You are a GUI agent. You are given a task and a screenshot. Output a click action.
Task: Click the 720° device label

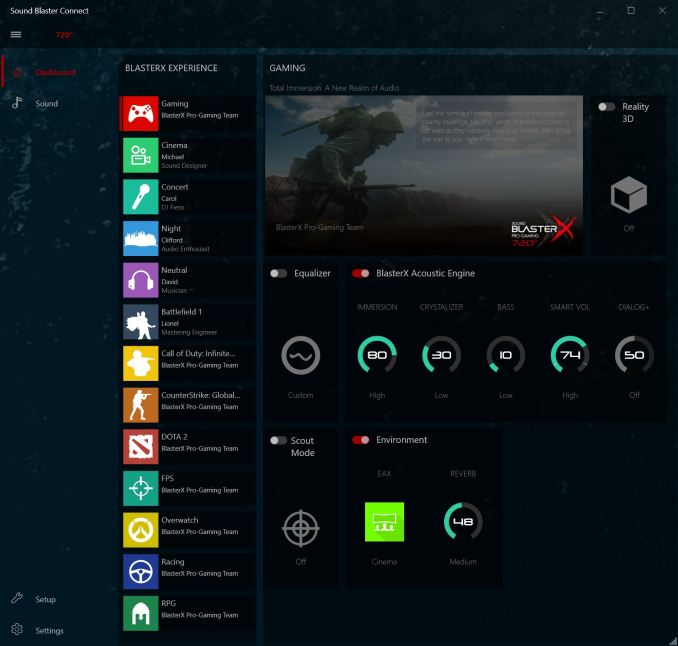coord(64,35)
